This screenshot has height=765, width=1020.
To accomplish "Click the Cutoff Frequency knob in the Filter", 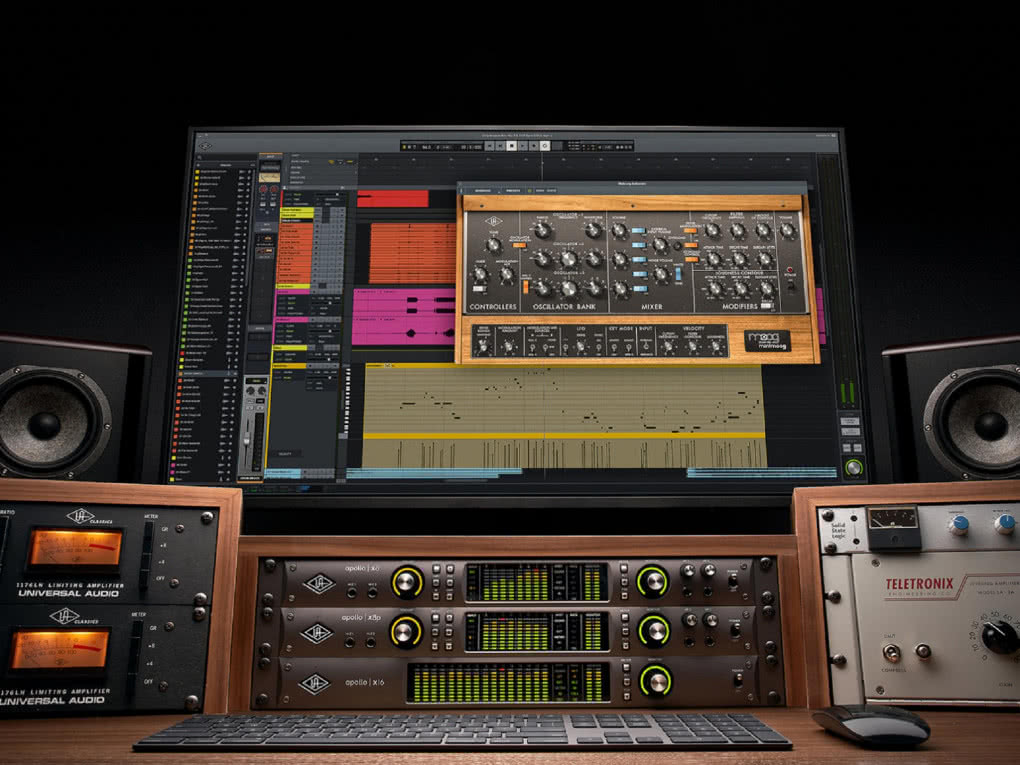I will [x=712, y=230].
